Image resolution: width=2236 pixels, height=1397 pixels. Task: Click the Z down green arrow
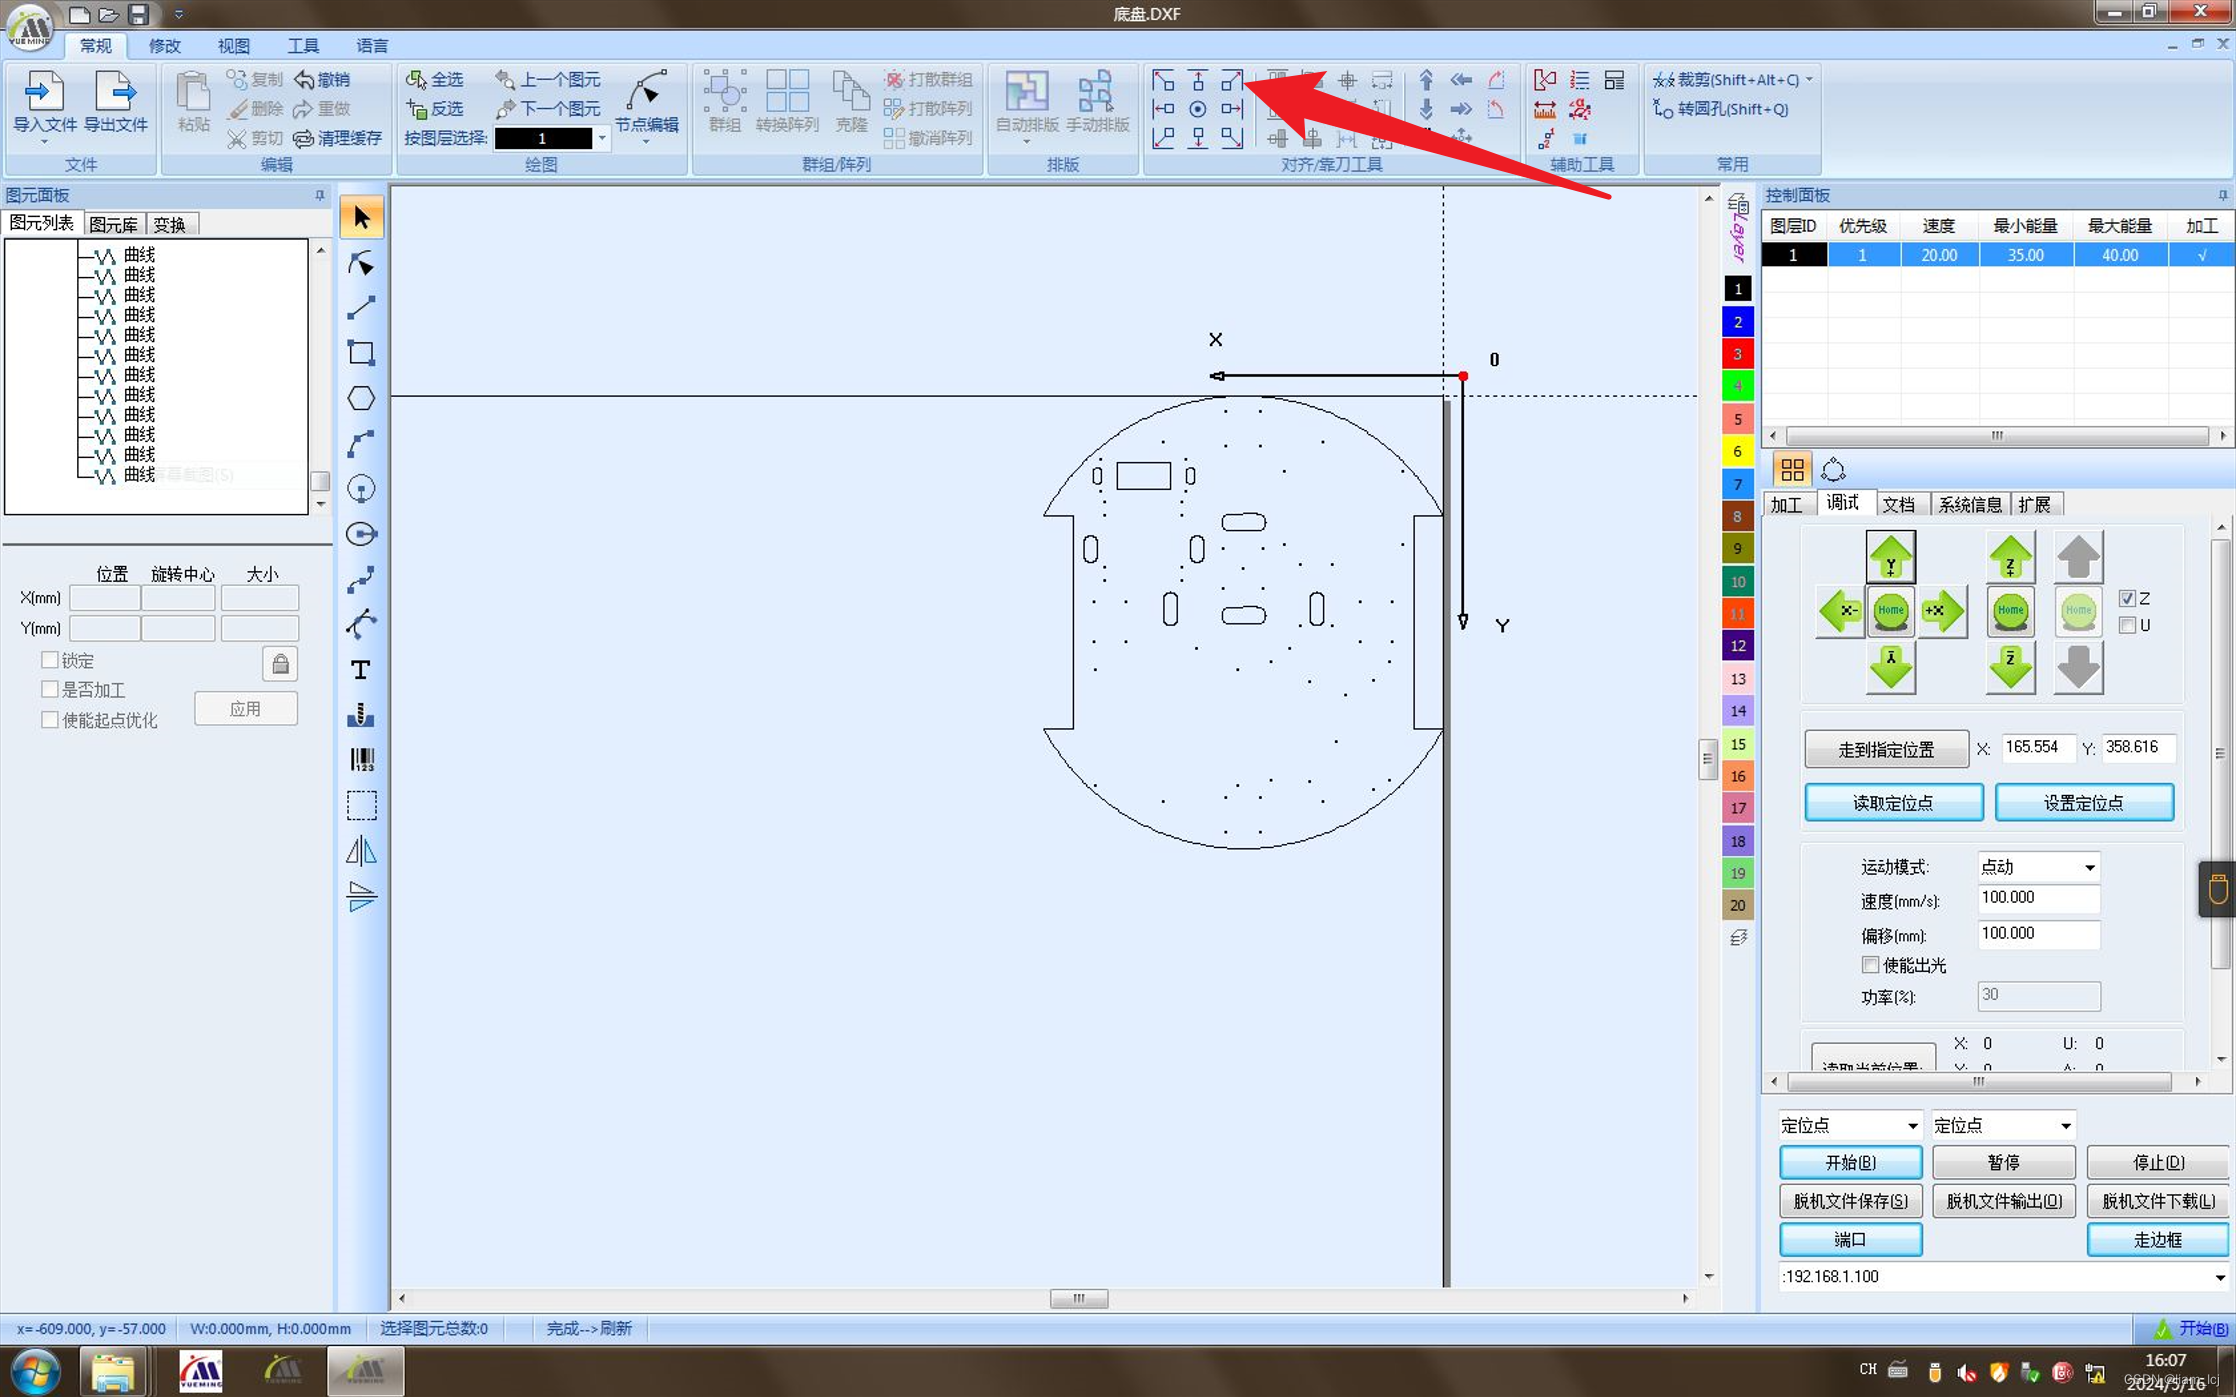coord(2010,667)
